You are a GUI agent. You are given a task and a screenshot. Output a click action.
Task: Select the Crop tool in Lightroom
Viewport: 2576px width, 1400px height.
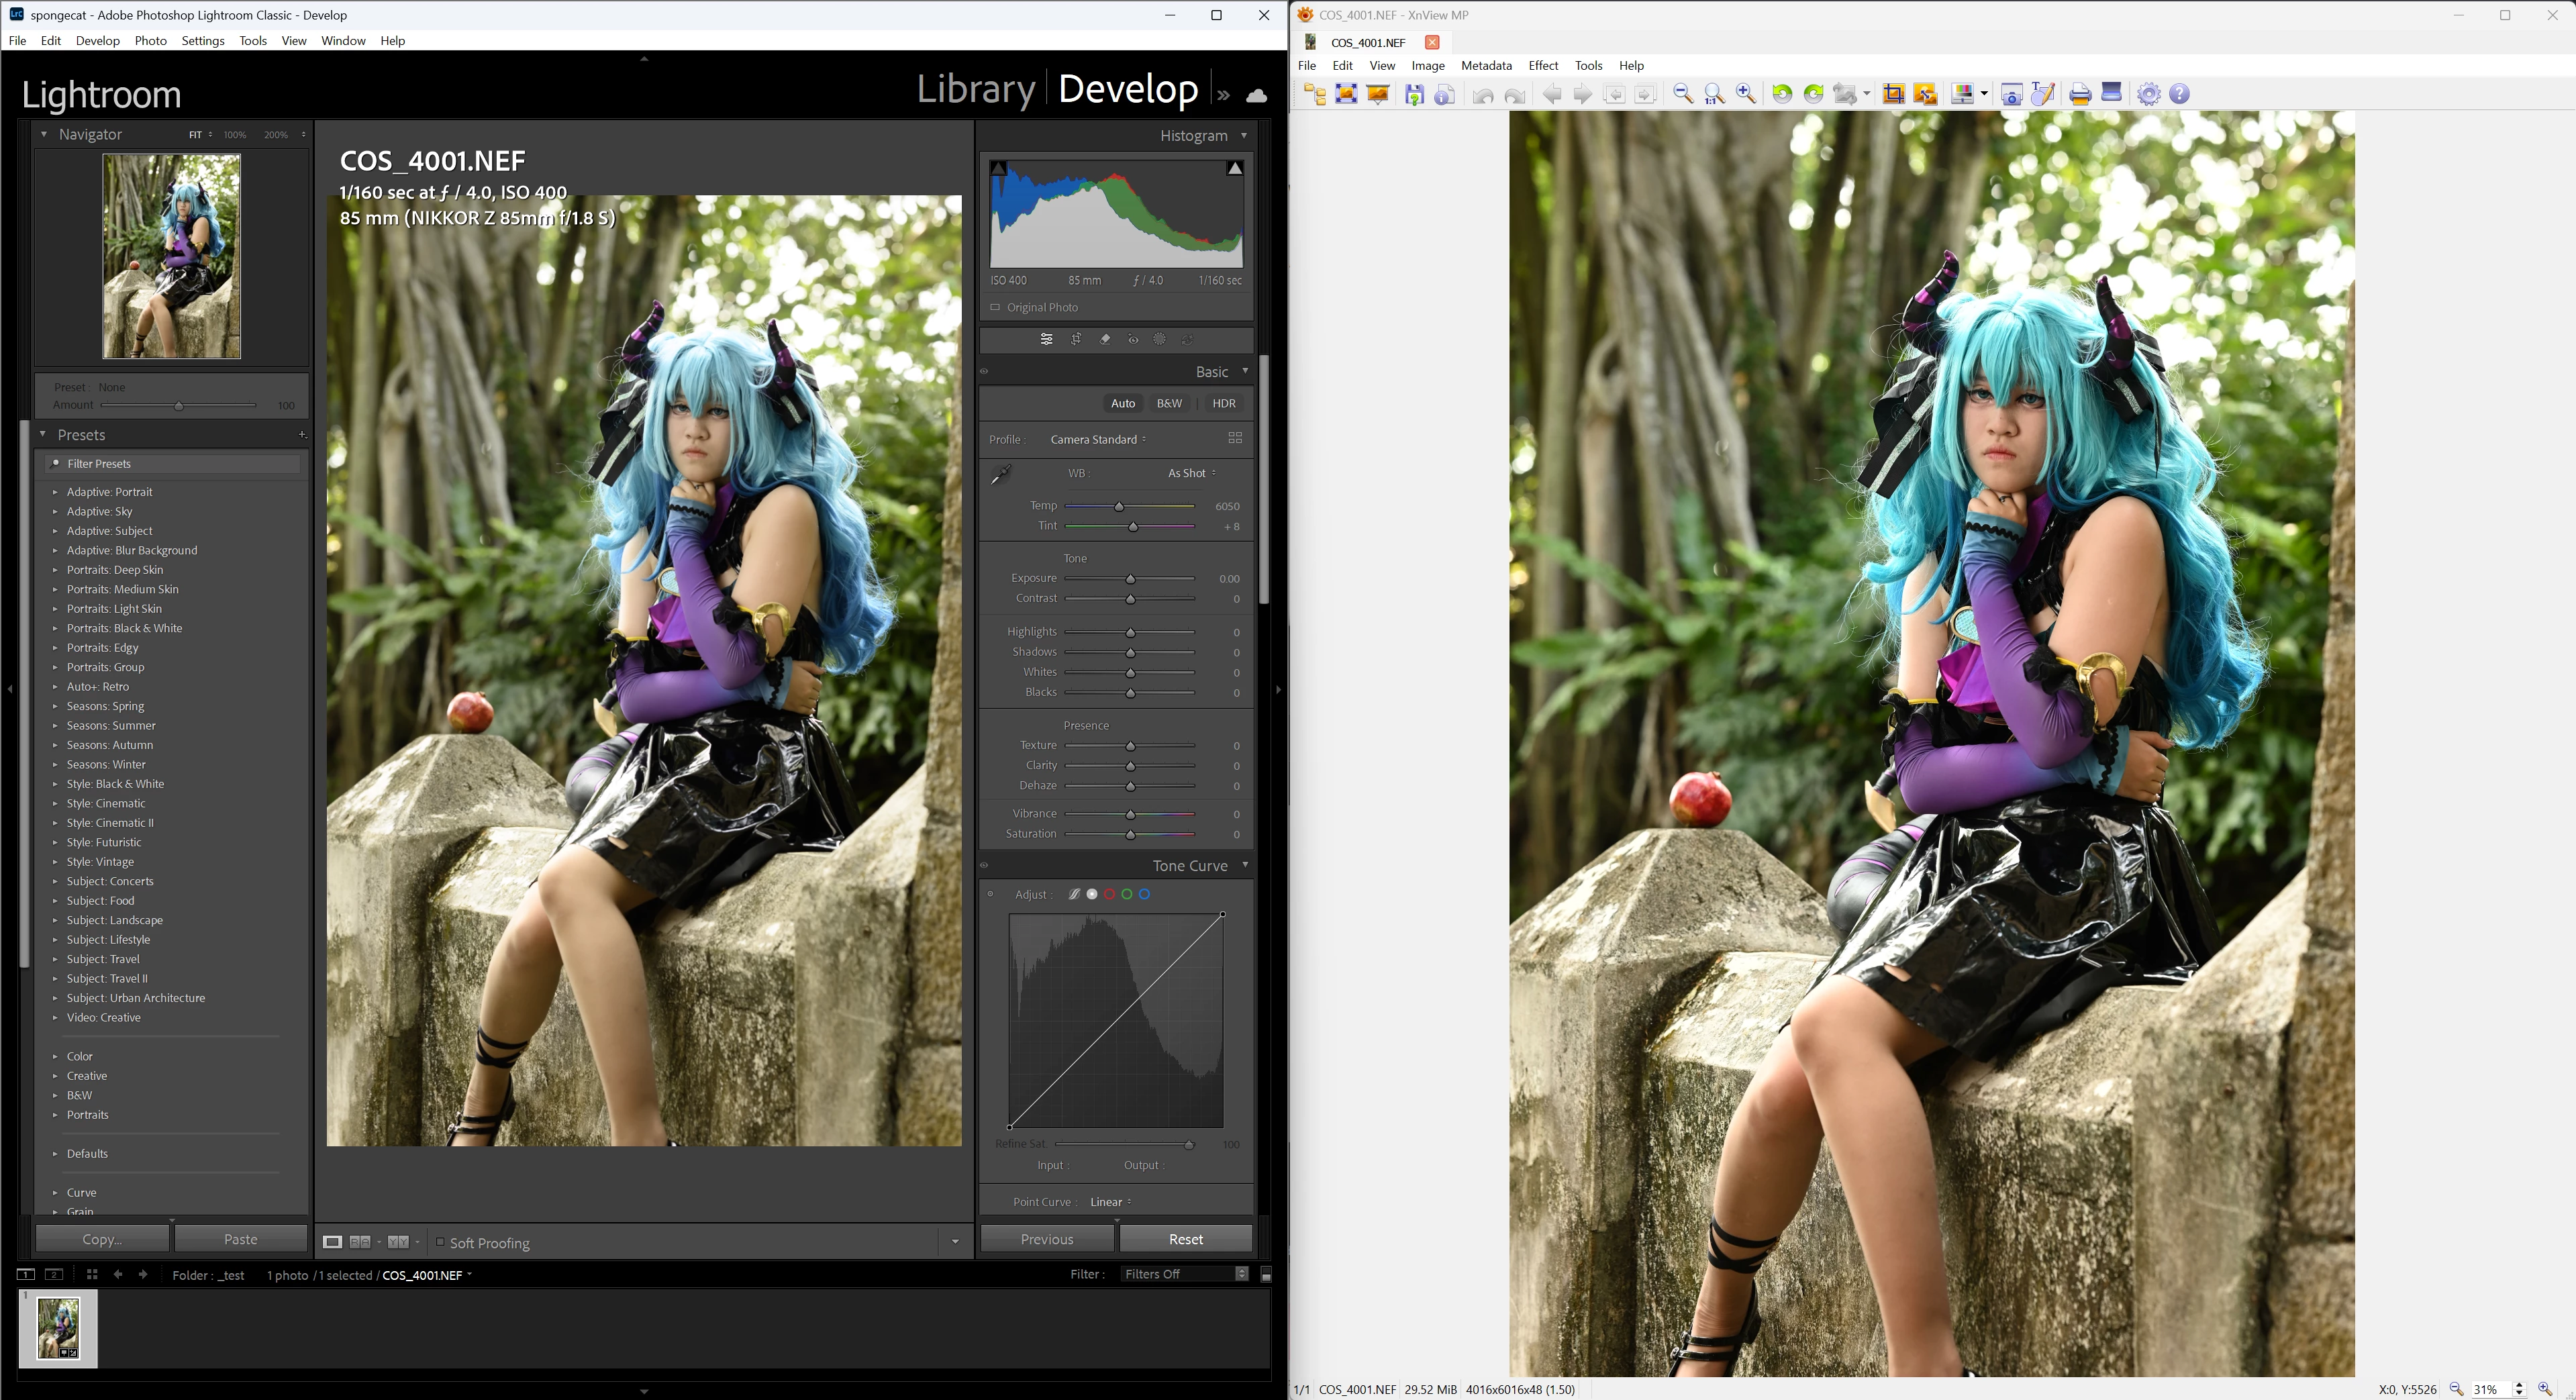click(1076, 340)
